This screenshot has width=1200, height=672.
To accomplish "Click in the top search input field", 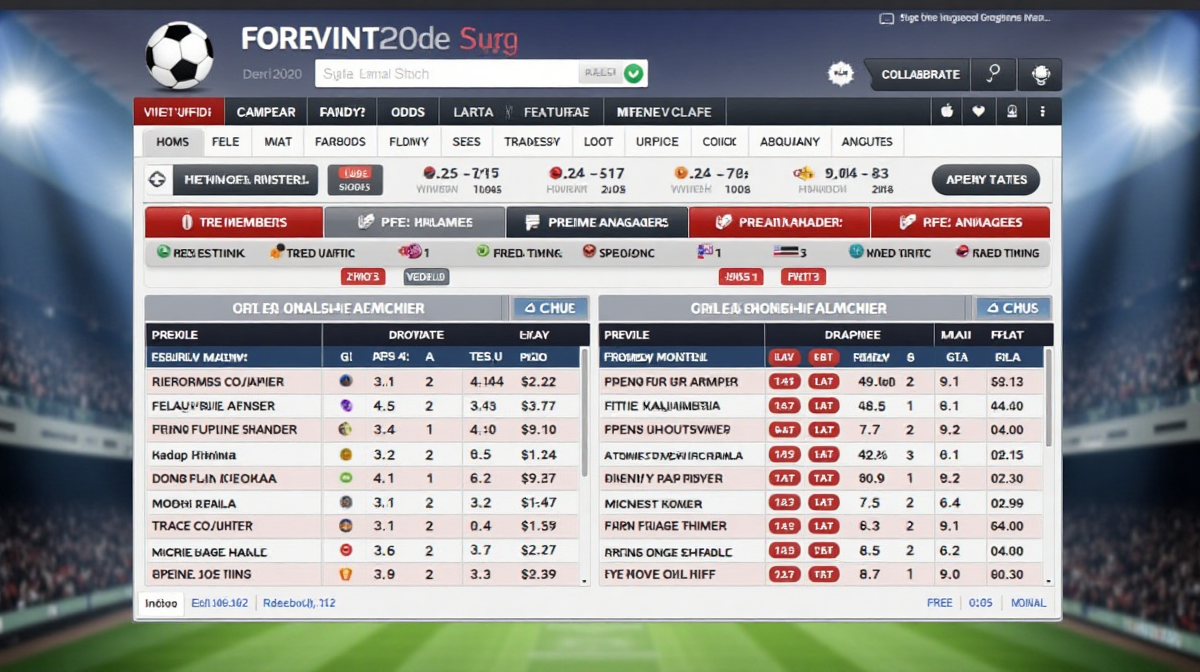I will click(445, 74).
